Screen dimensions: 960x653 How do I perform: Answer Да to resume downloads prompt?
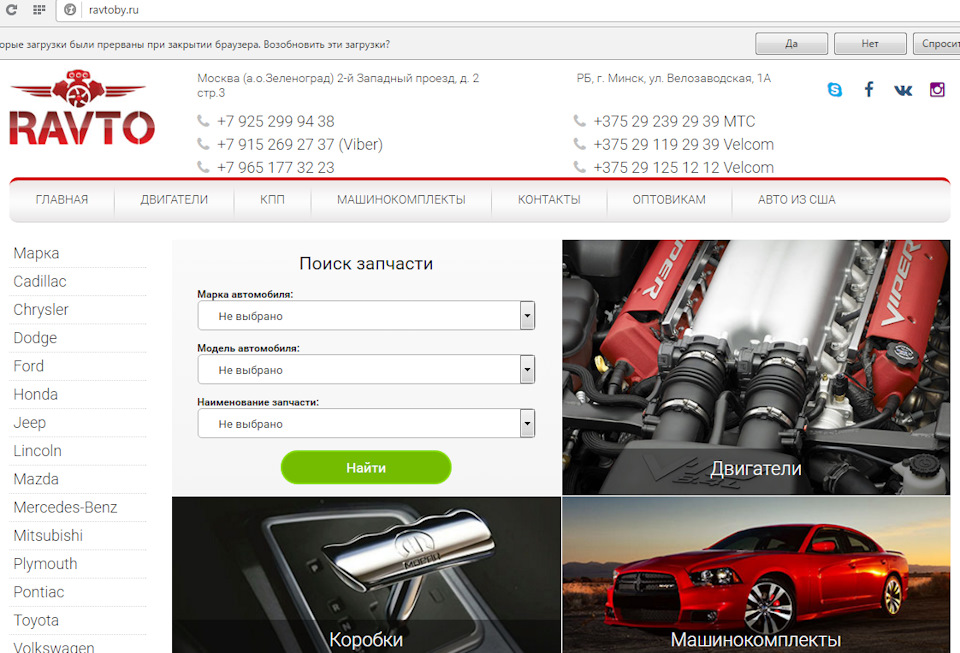pyautogui.click(x=791, y=44)
